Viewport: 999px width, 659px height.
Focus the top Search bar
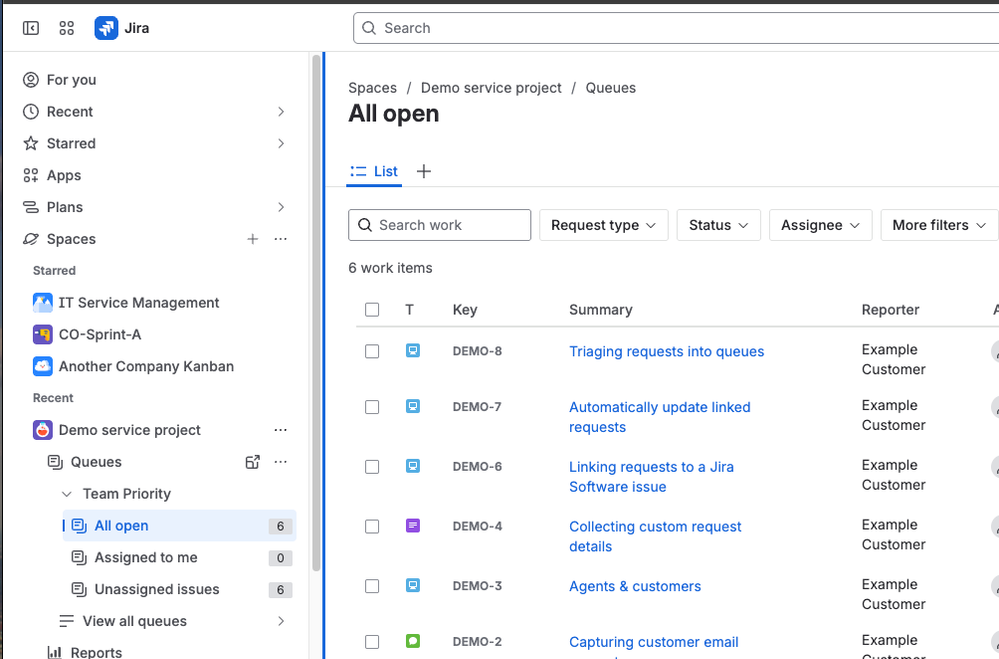tap(676, 28)
